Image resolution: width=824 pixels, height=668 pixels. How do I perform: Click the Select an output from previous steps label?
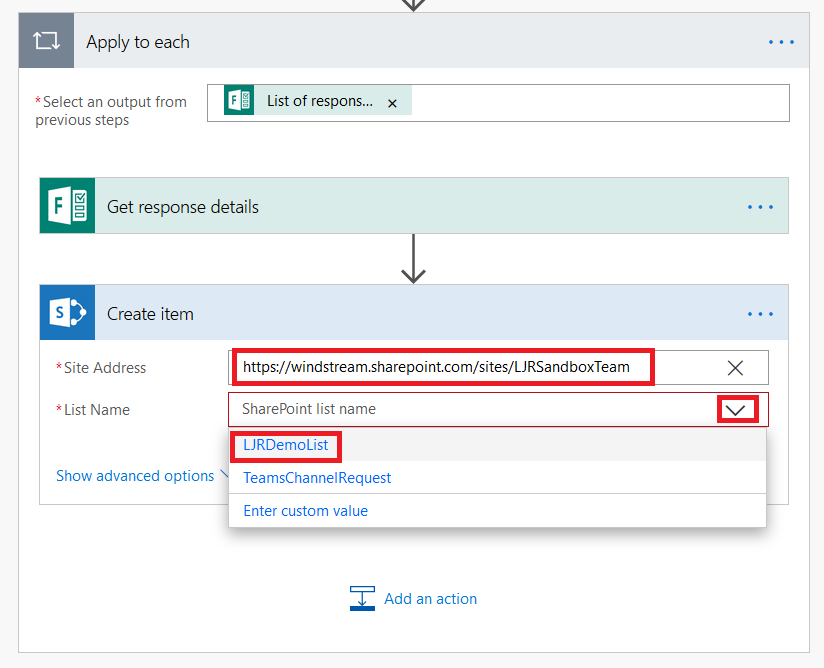[111, 111]
